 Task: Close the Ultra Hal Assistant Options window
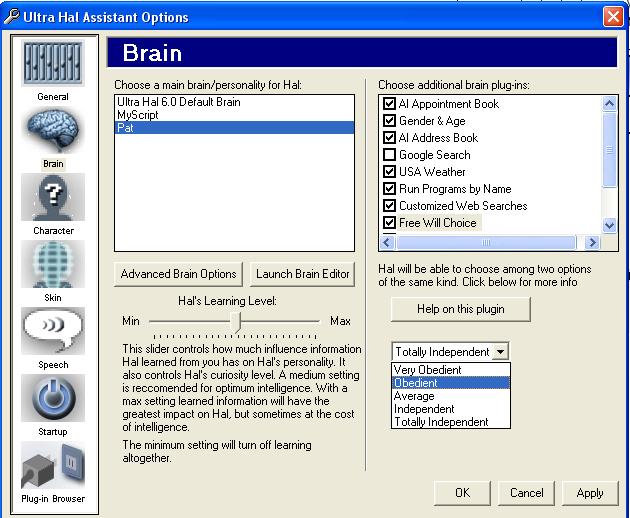pos(613,17)
